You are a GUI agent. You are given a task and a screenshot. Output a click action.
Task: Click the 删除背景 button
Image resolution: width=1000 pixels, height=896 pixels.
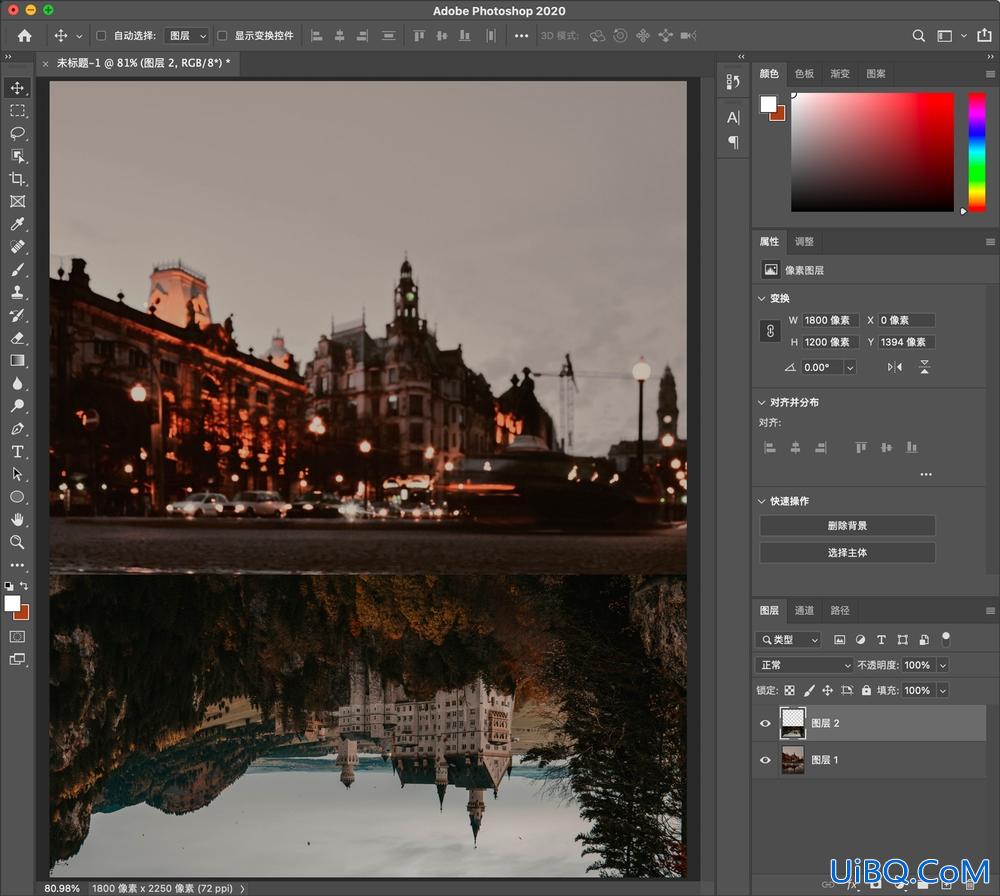click(847, 525)
